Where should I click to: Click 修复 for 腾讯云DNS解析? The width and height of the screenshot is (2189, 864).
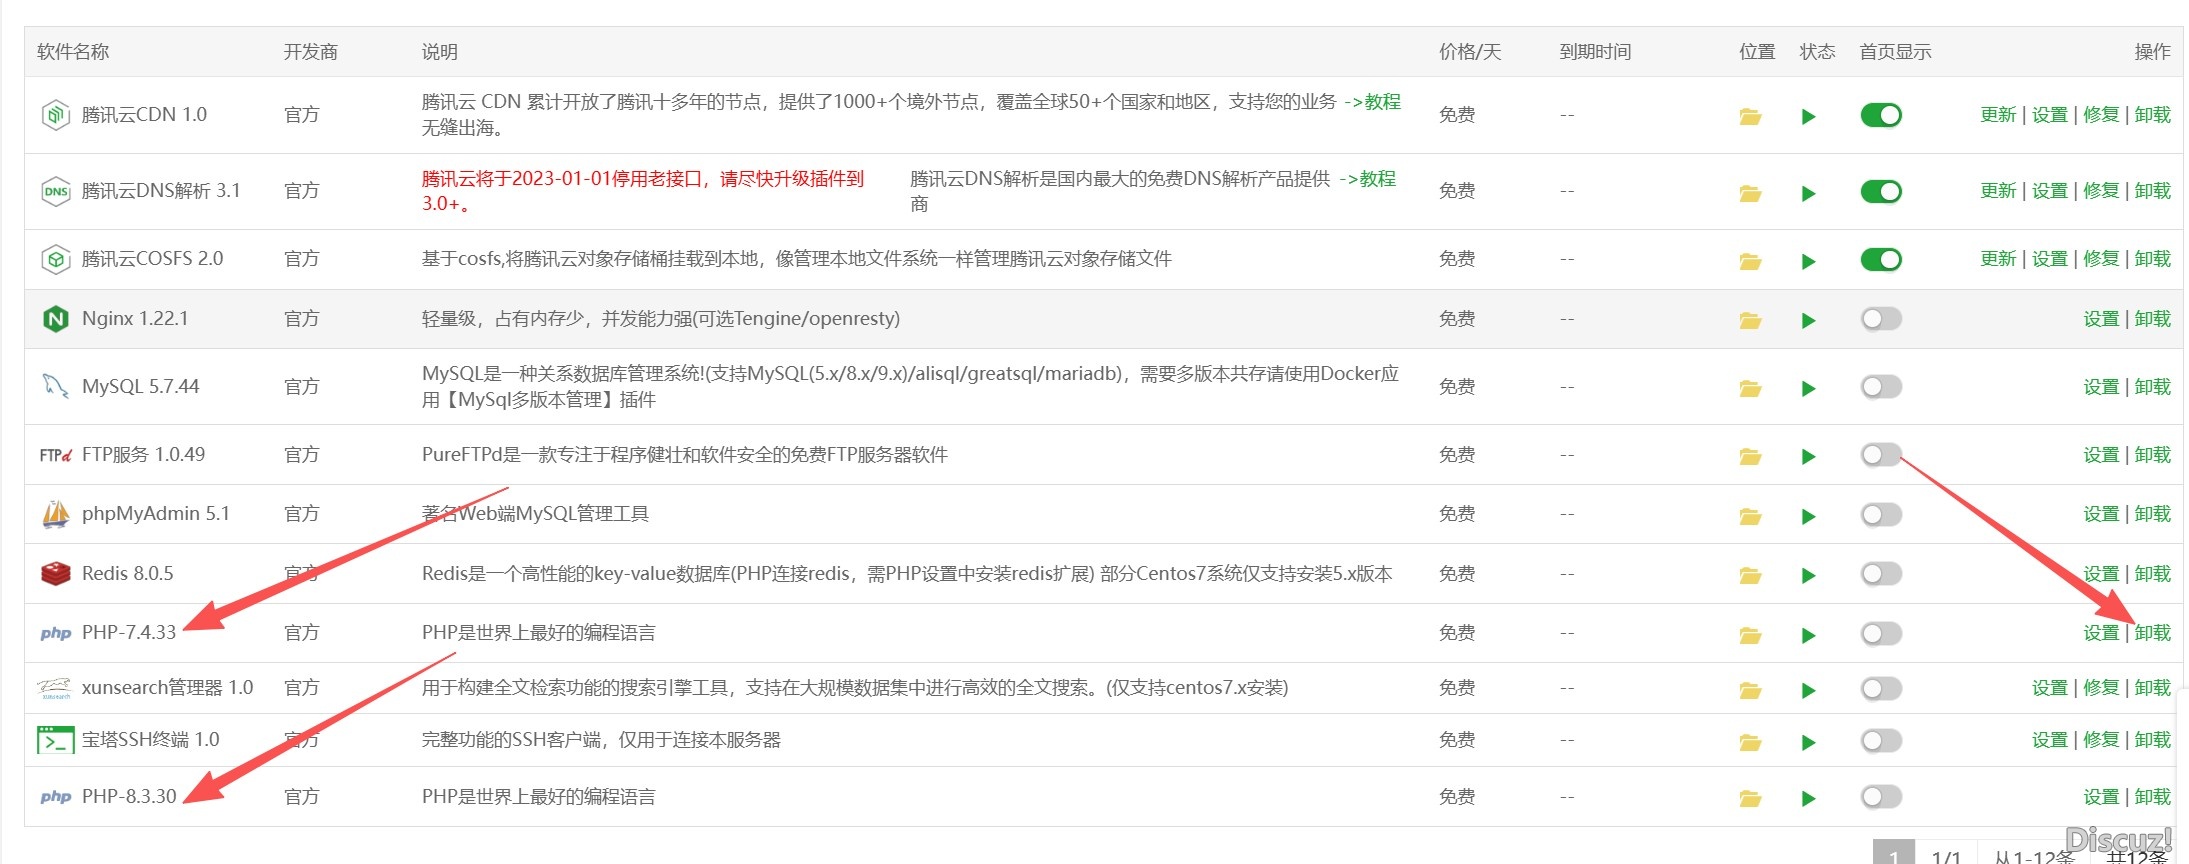point(2101,191)
